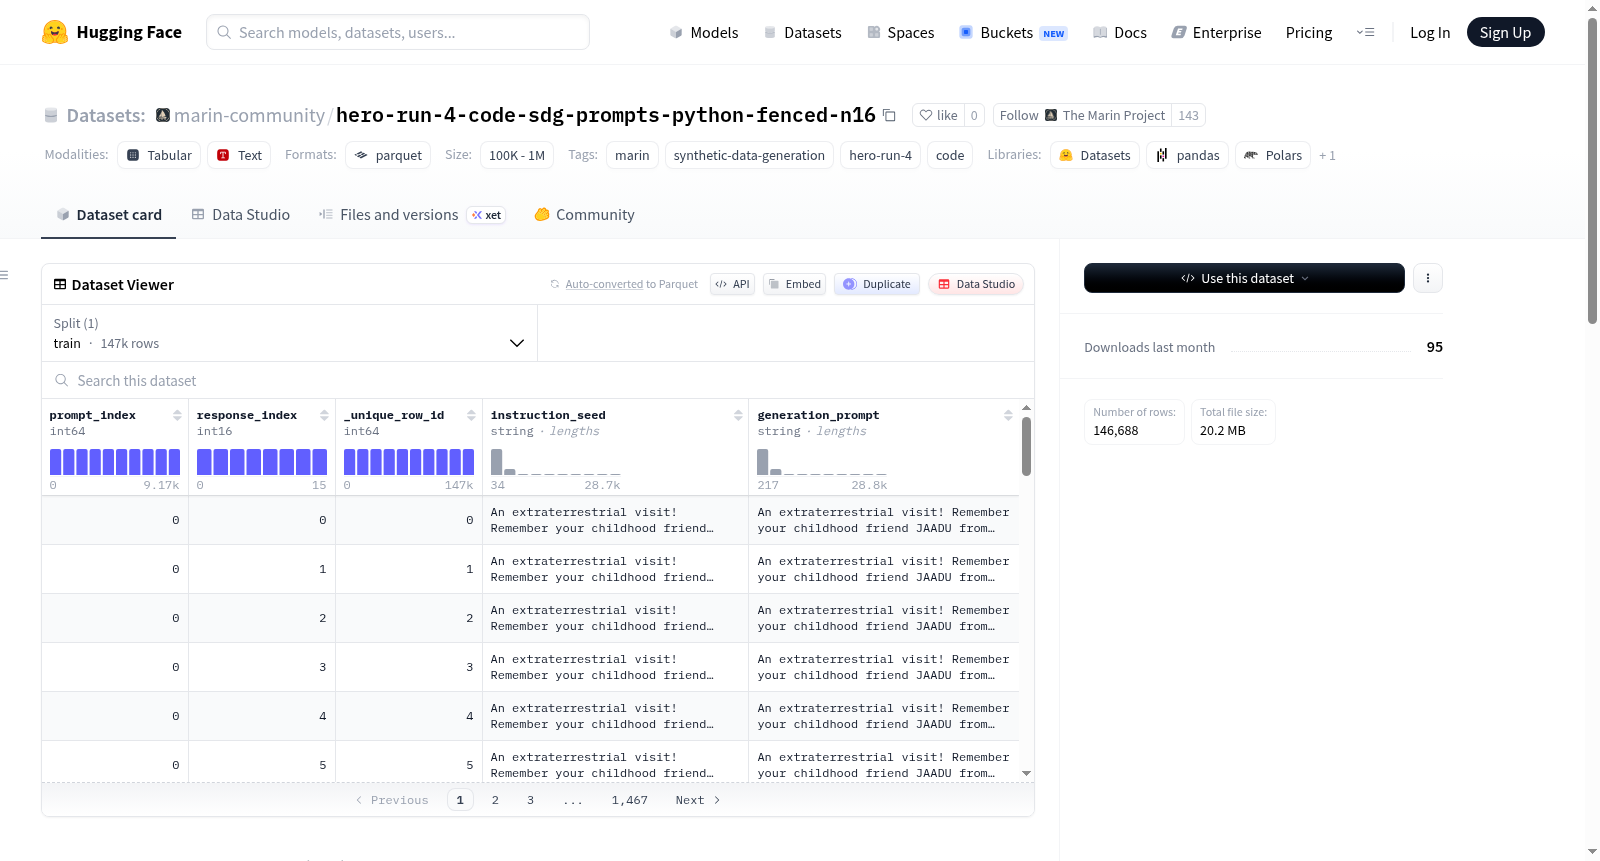Select the parquet format tag
Viewport: 1600px width, 861px height.
[x=388, y=155]
